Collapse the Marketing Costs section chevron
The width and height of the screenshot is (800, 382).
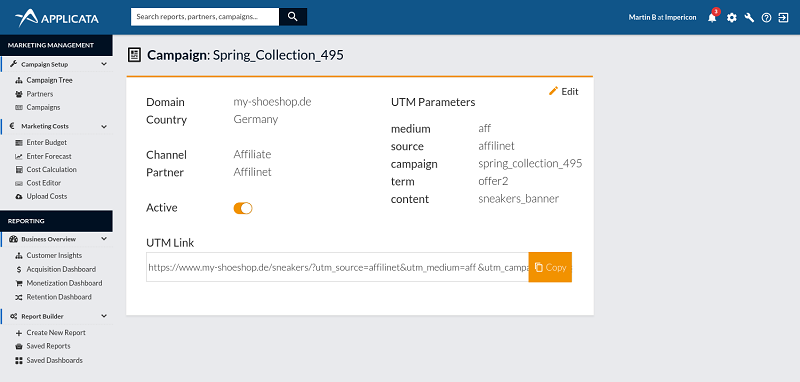[104, 126]
